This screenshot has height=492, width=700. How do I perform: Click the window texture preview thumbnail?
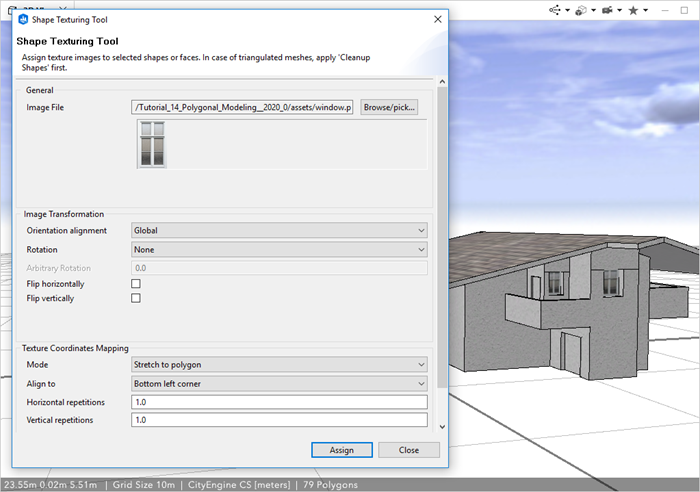click(x=152, y=144)
